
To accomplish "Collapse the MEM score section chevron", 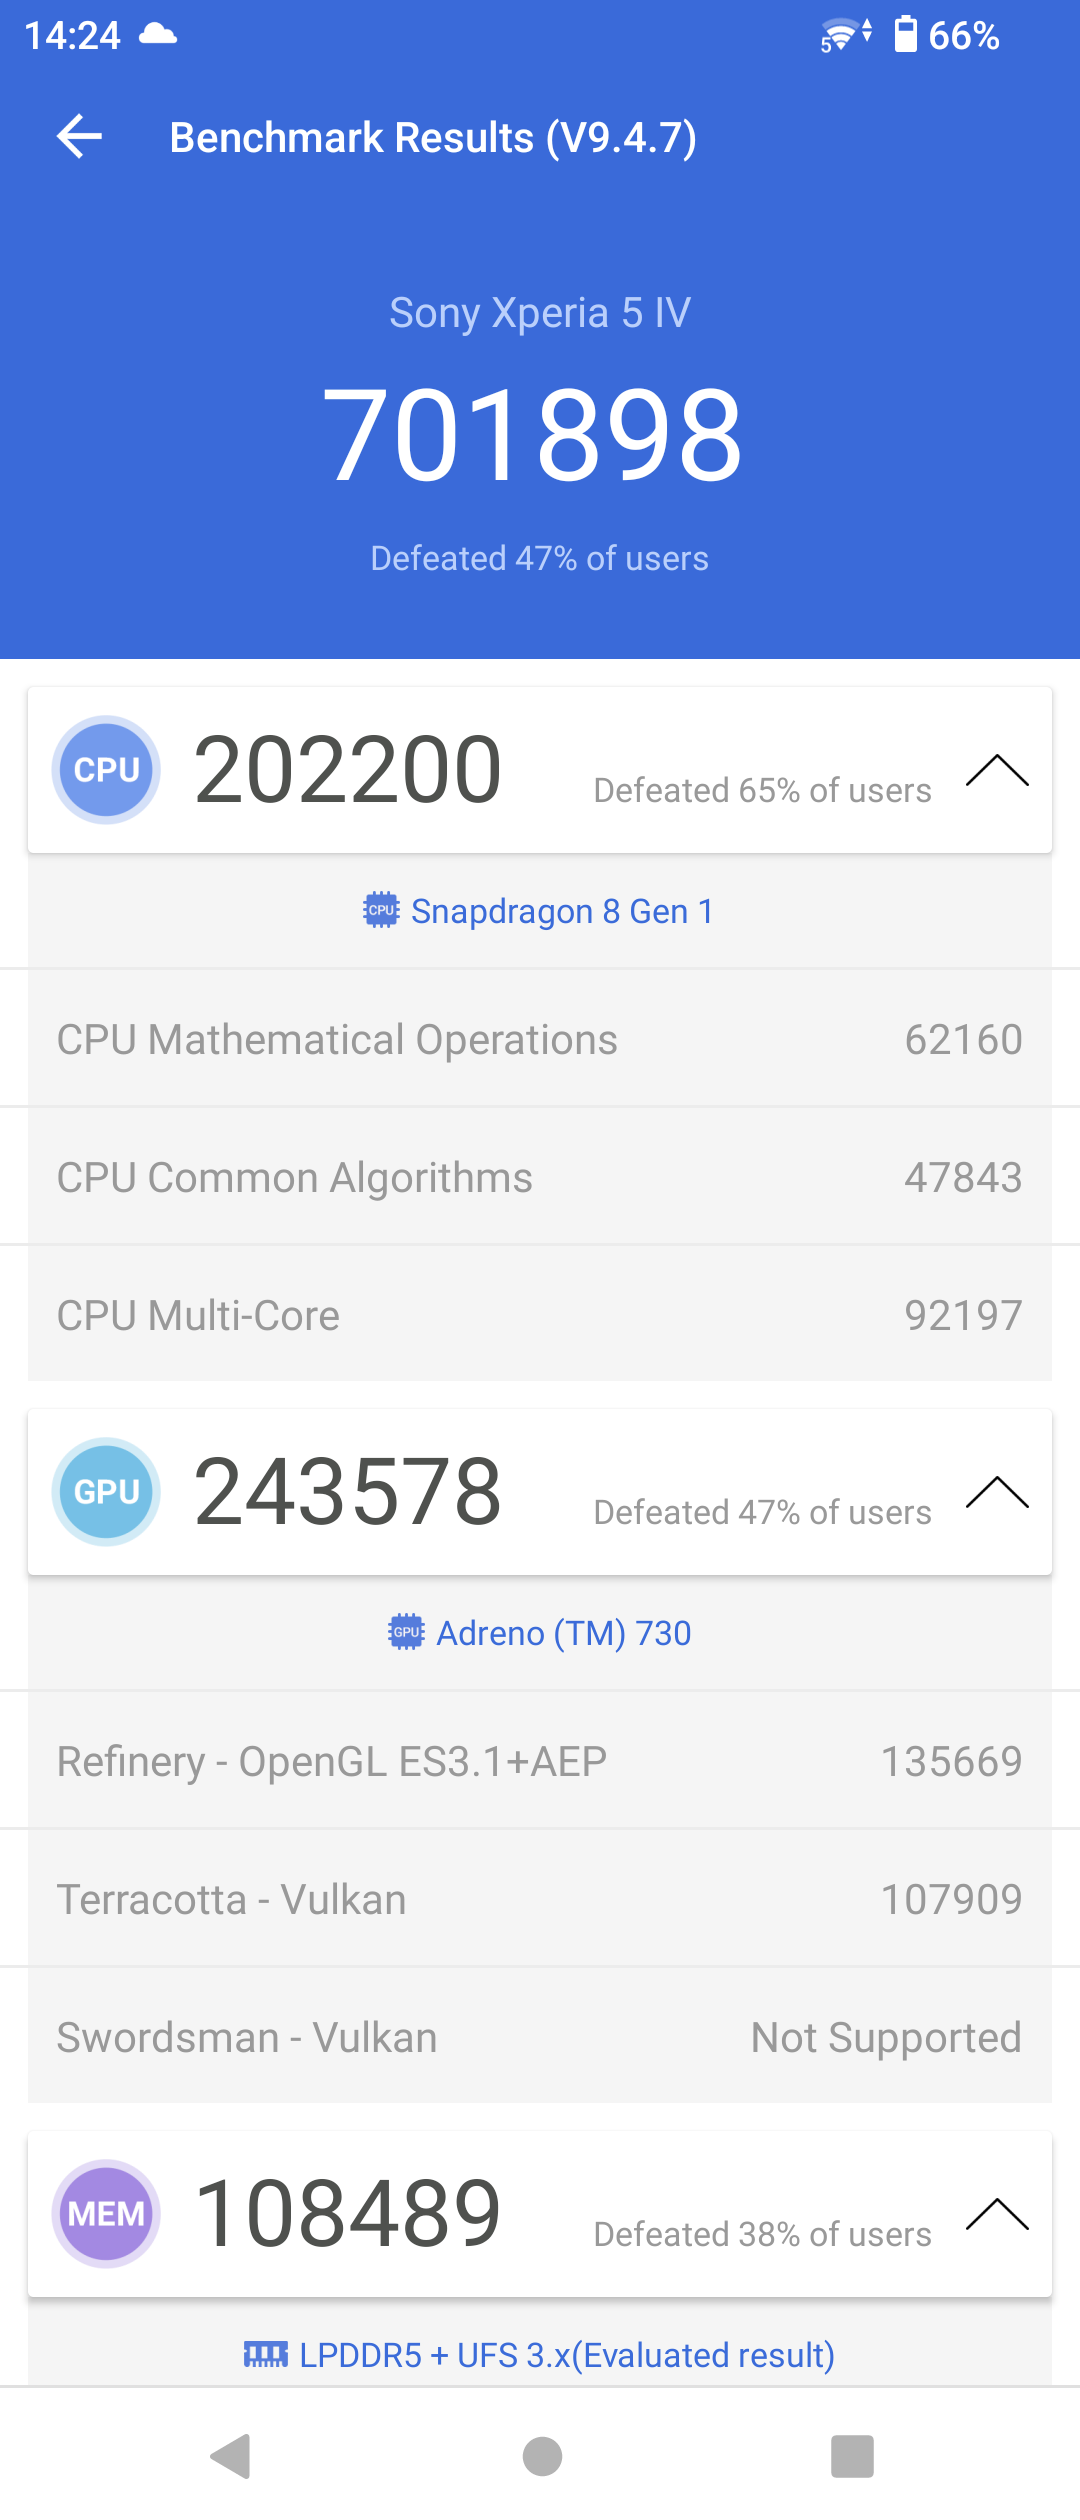I will point(997,2215).
